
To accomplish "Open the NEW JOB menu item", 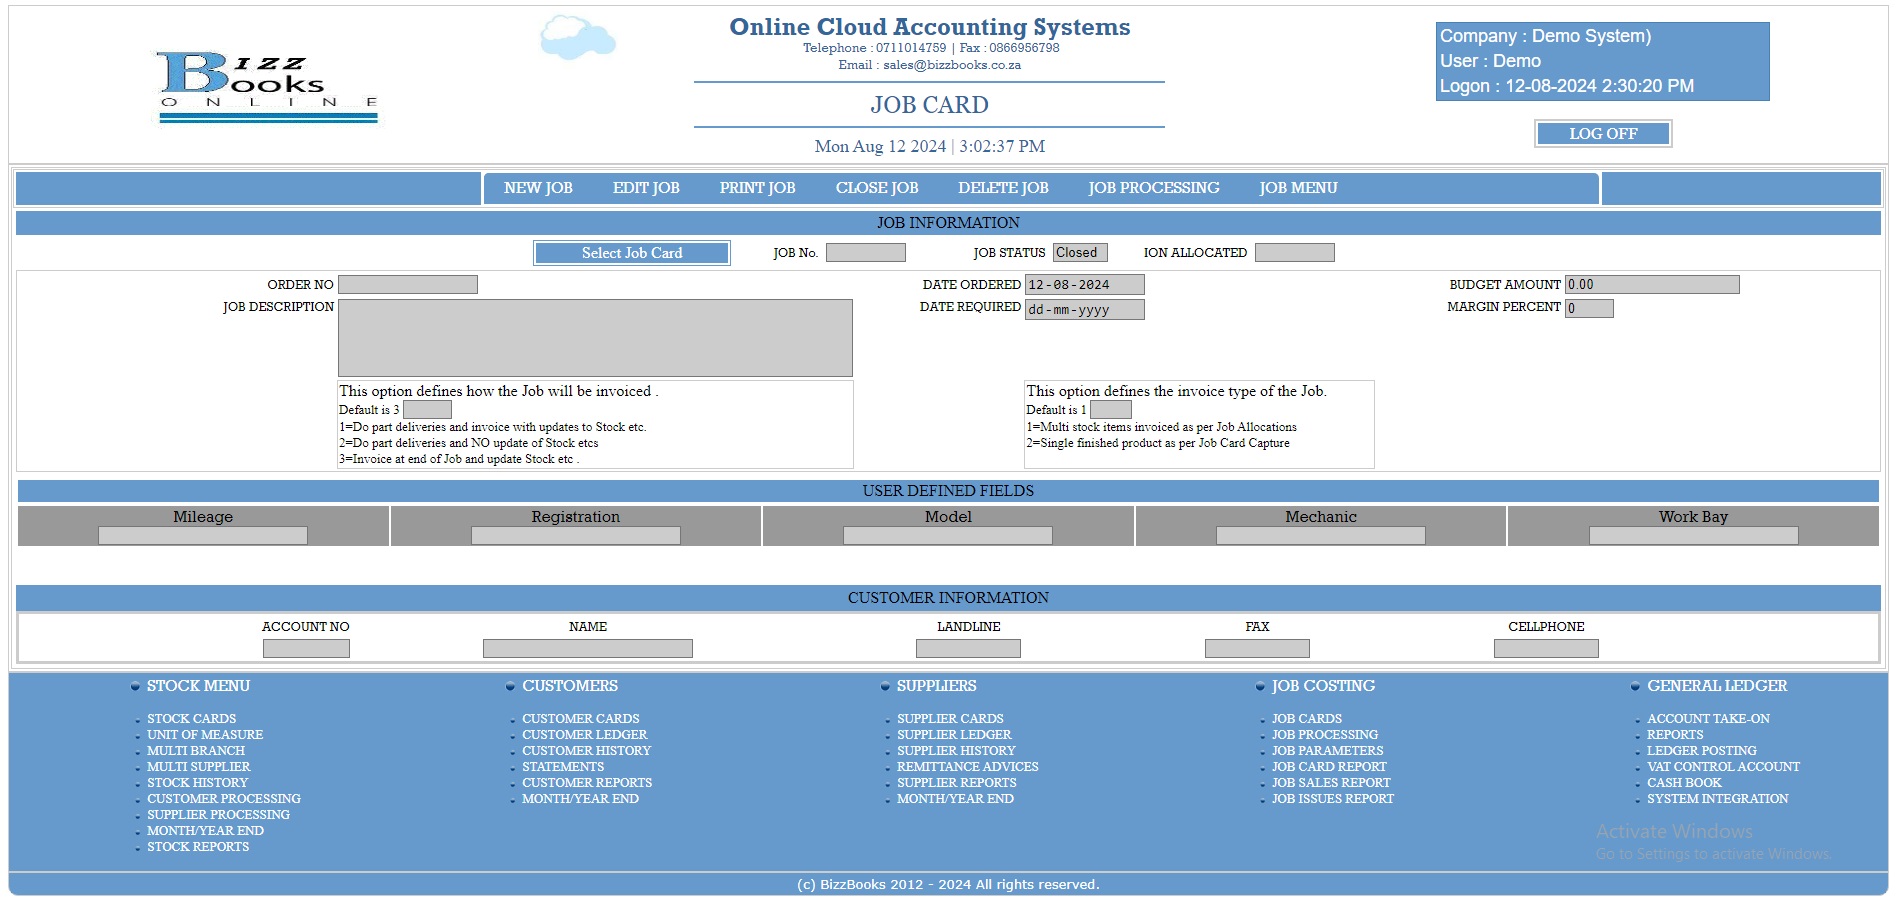I will tap(538, 188).
